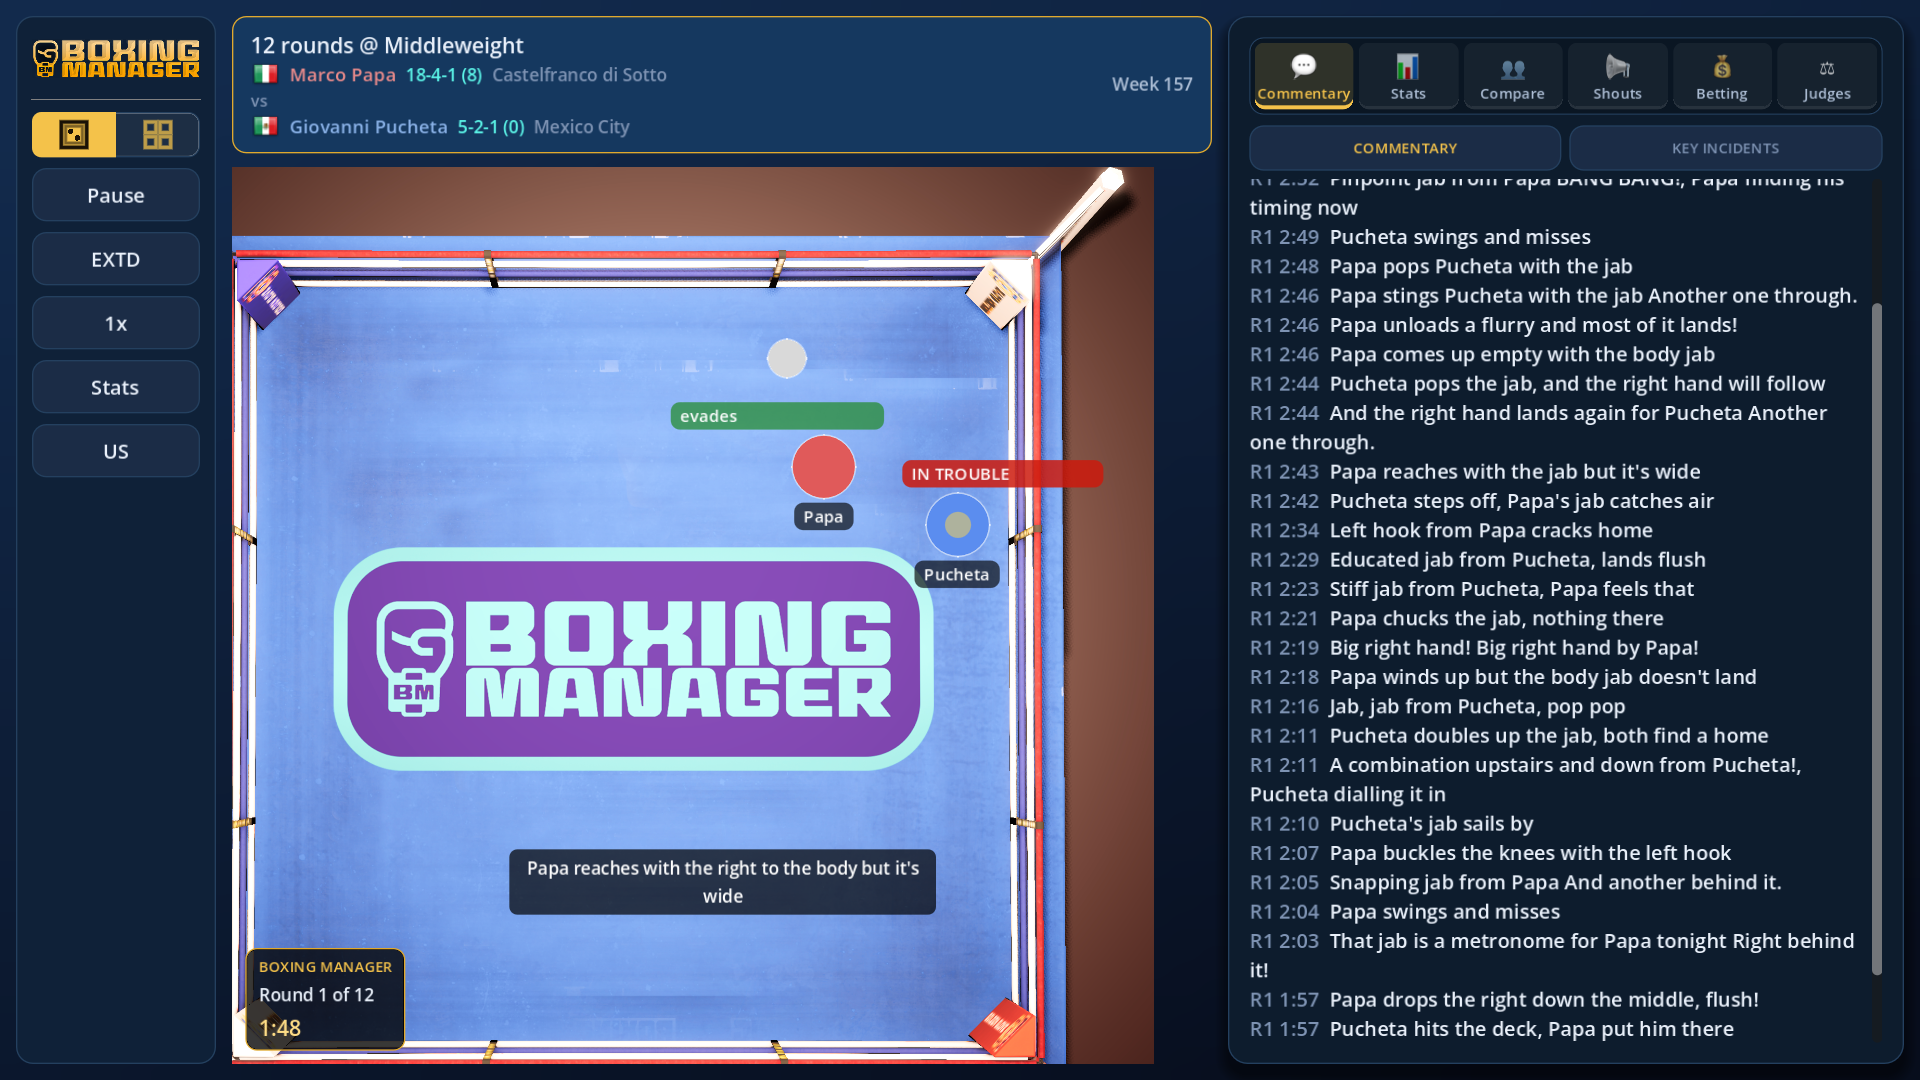
Task: Click commentary 'Big right hand! Big right hand by Papa!'
Action: click(1514, 648)
